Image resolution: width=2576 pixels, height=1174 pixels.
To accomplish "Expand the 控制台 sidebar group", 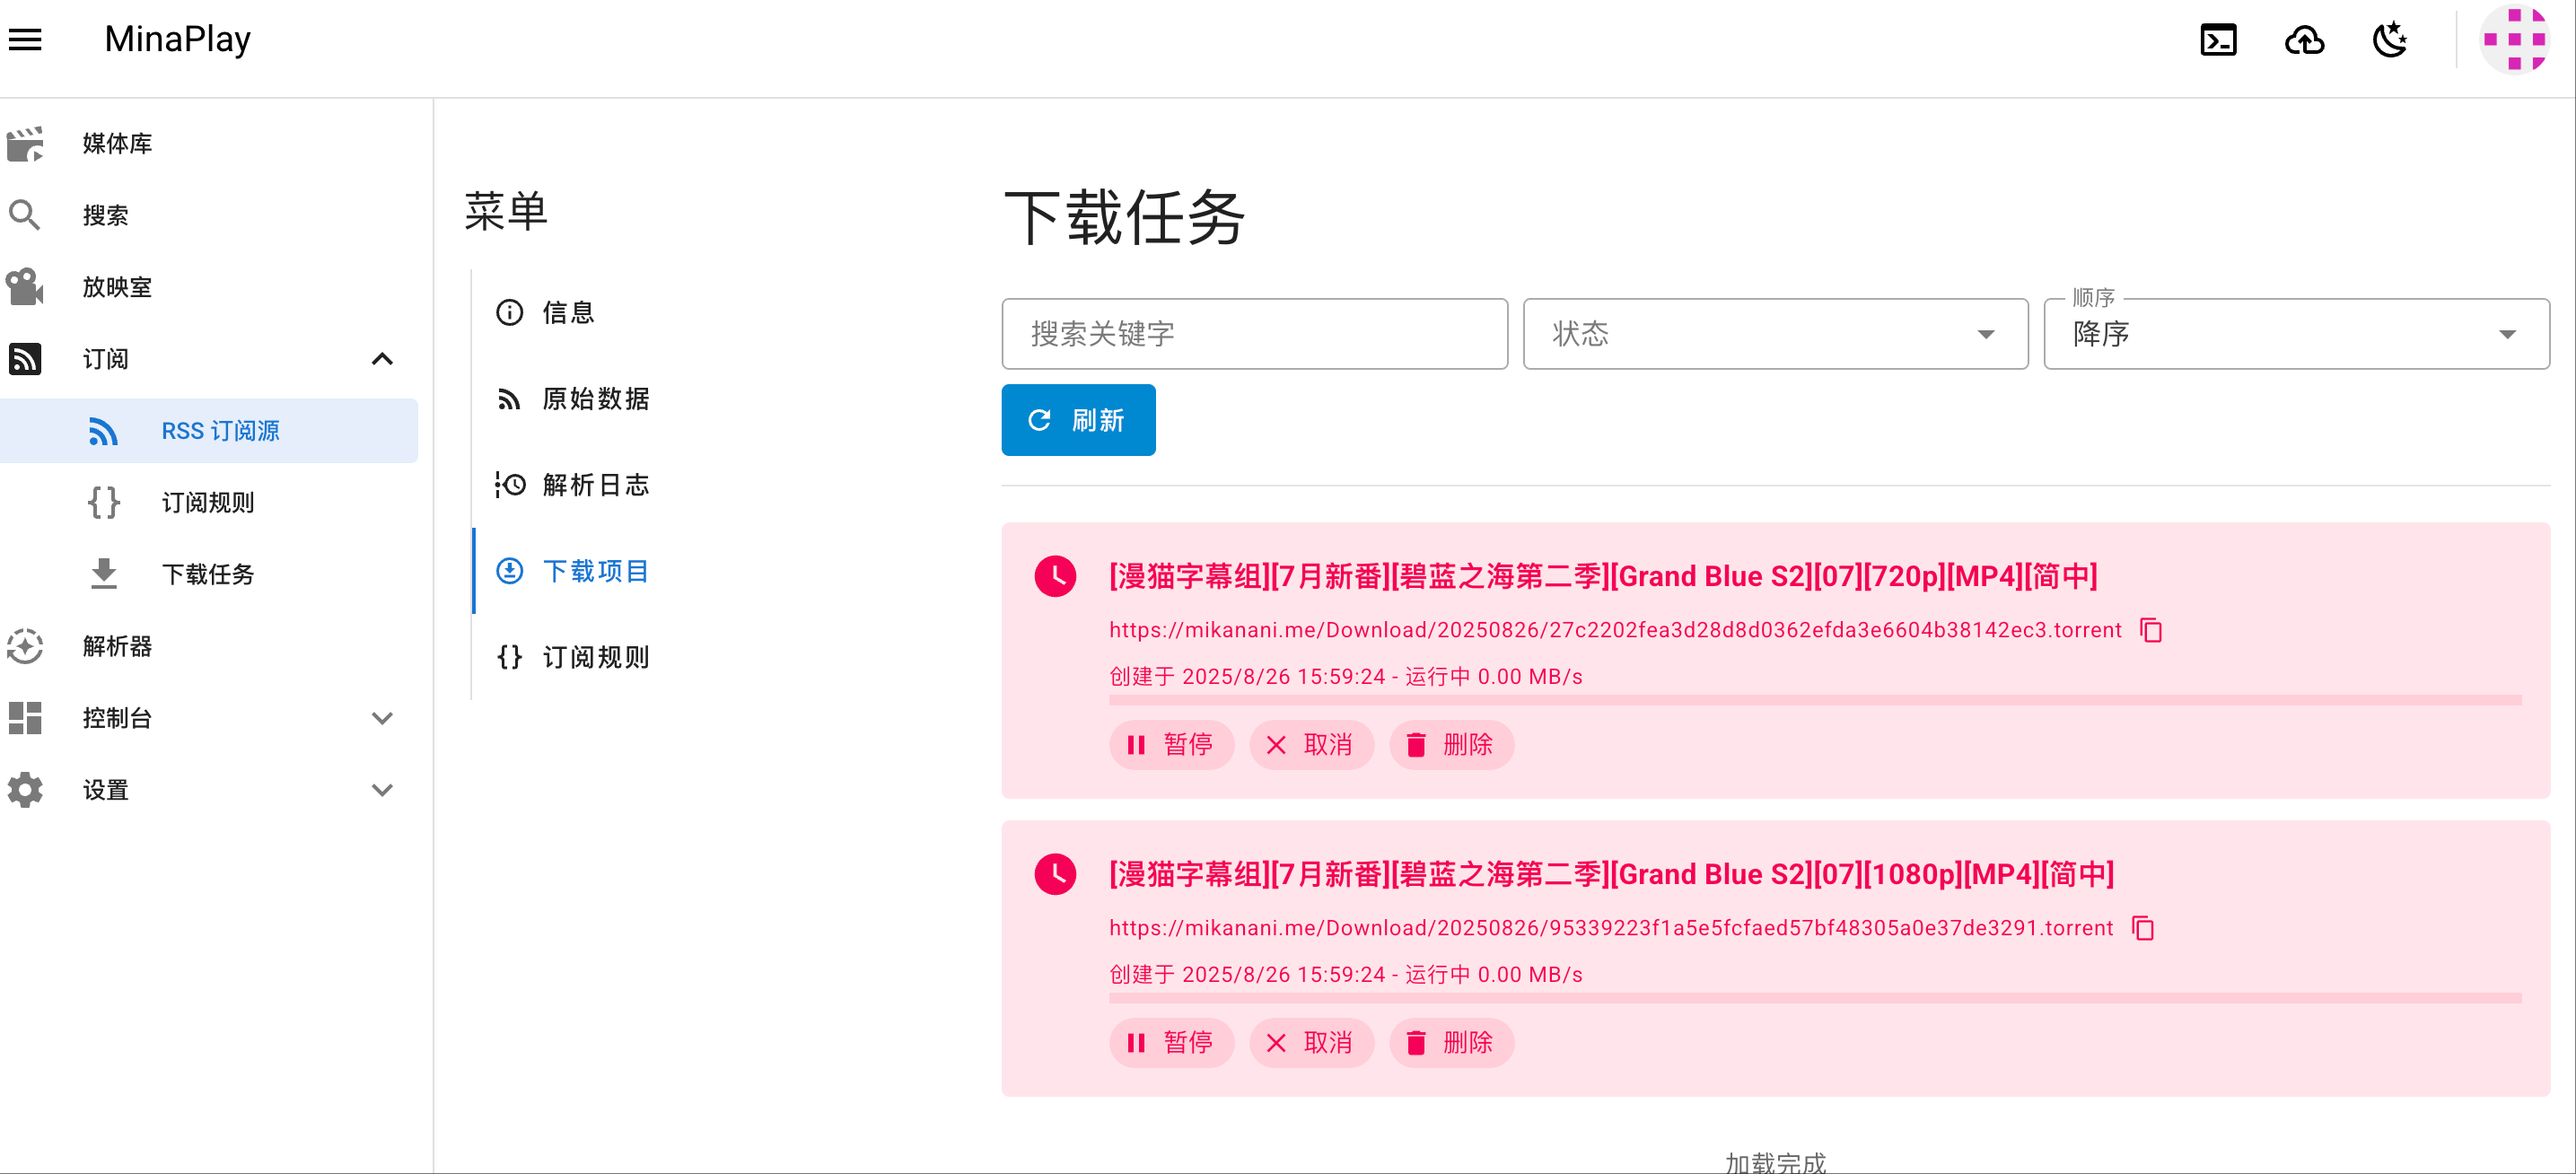I will point(382,718).
